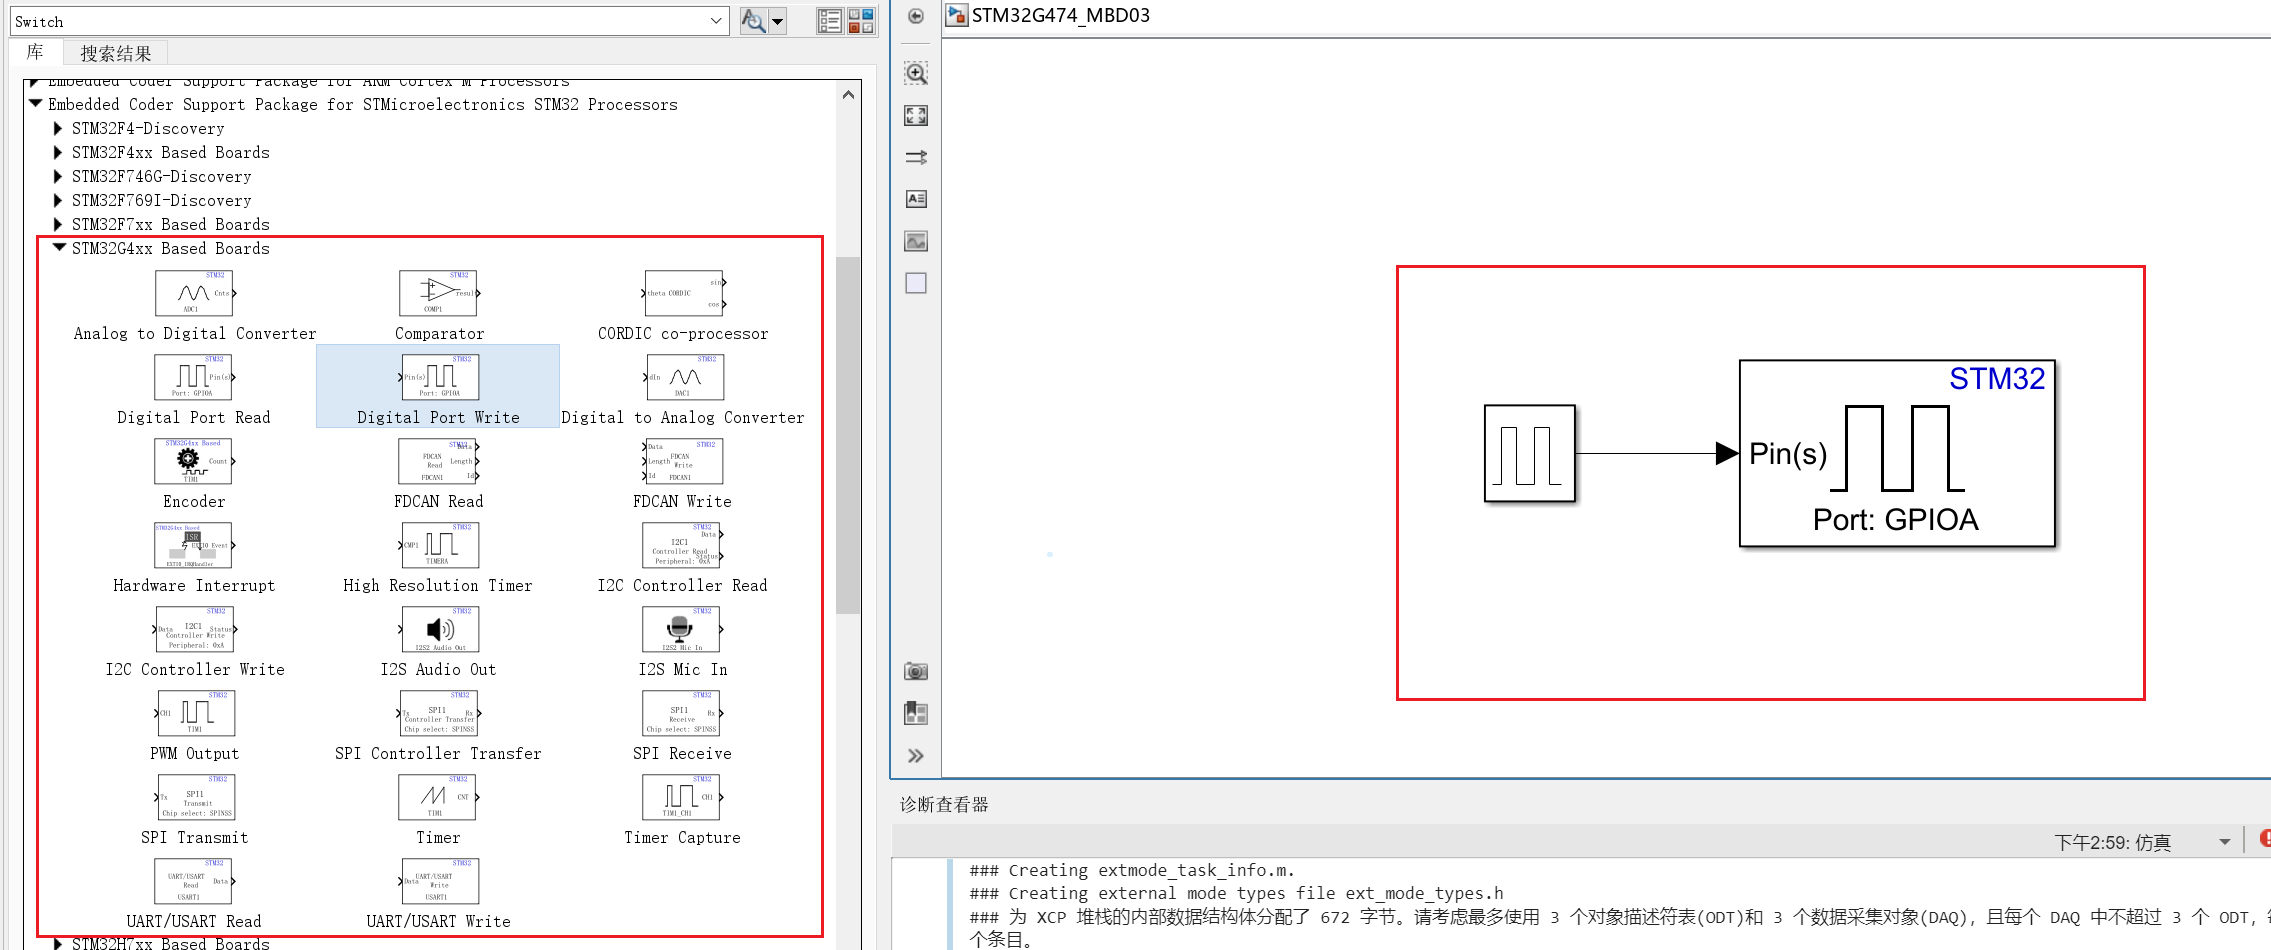Select the SPI Receive block
Image resolution: width=2271 pixels, height=950 pixels.
[x=684, y=713]
